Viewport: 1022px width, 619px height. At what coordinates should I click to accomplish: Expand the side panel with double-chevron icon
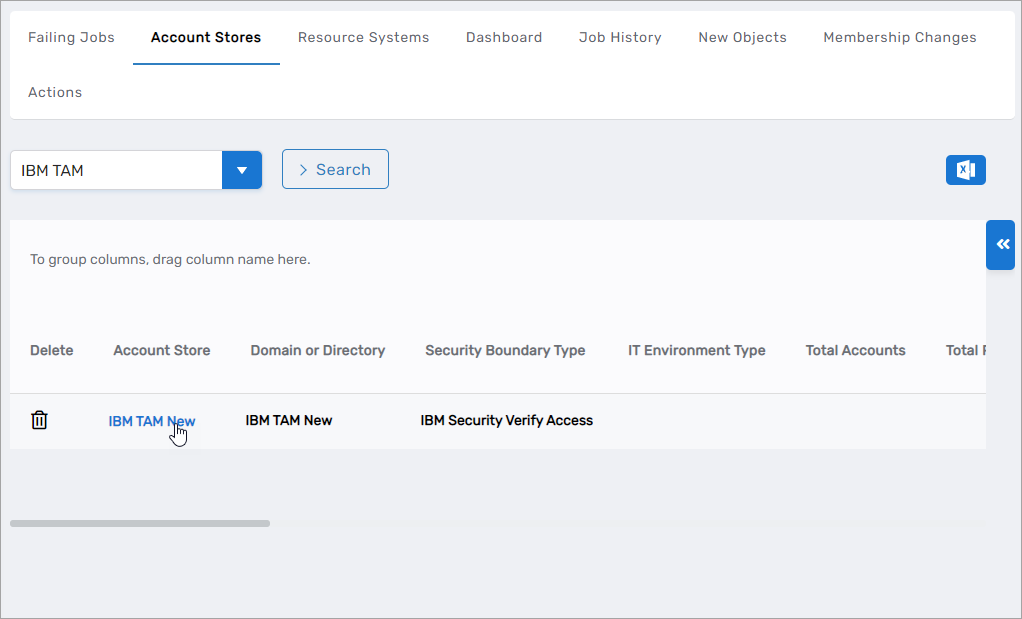(1002, 245)
